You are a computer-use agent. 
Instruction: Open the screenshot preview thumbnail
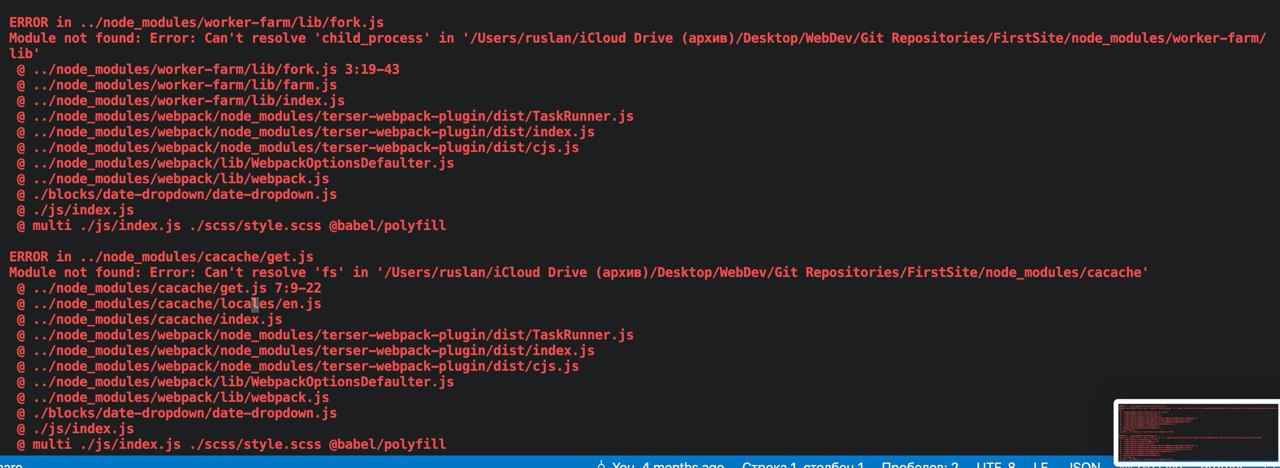tap(1195, 432)
